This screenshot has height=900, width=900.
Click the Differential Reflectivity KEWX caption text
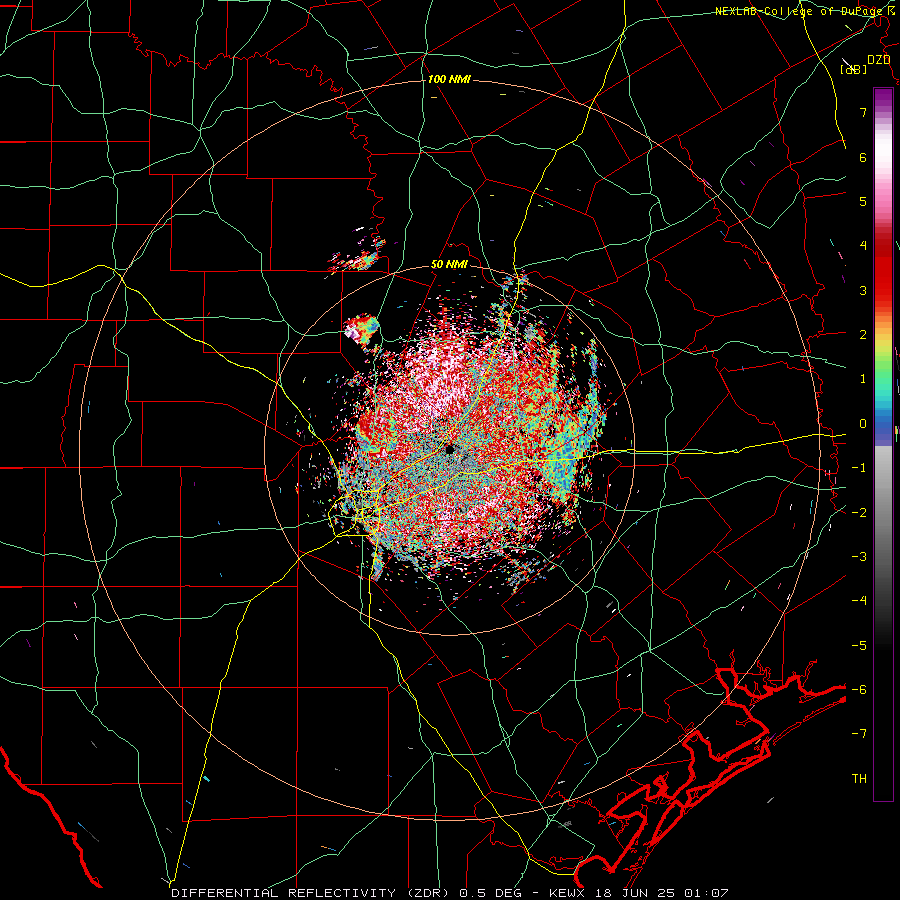pyautogui.click(x=449, y=893)
